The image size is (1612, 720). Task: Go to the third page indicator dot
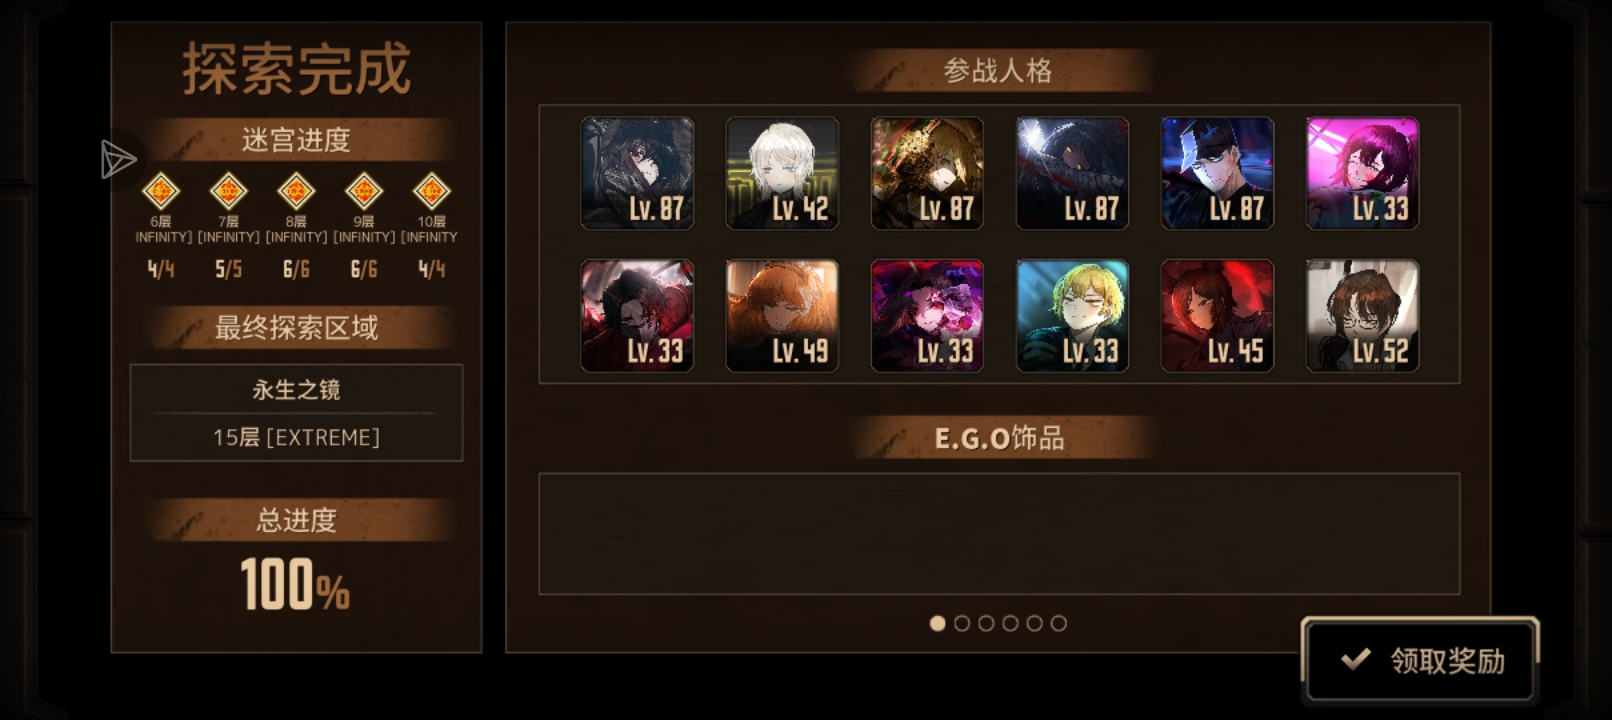[x=986, y=623]
